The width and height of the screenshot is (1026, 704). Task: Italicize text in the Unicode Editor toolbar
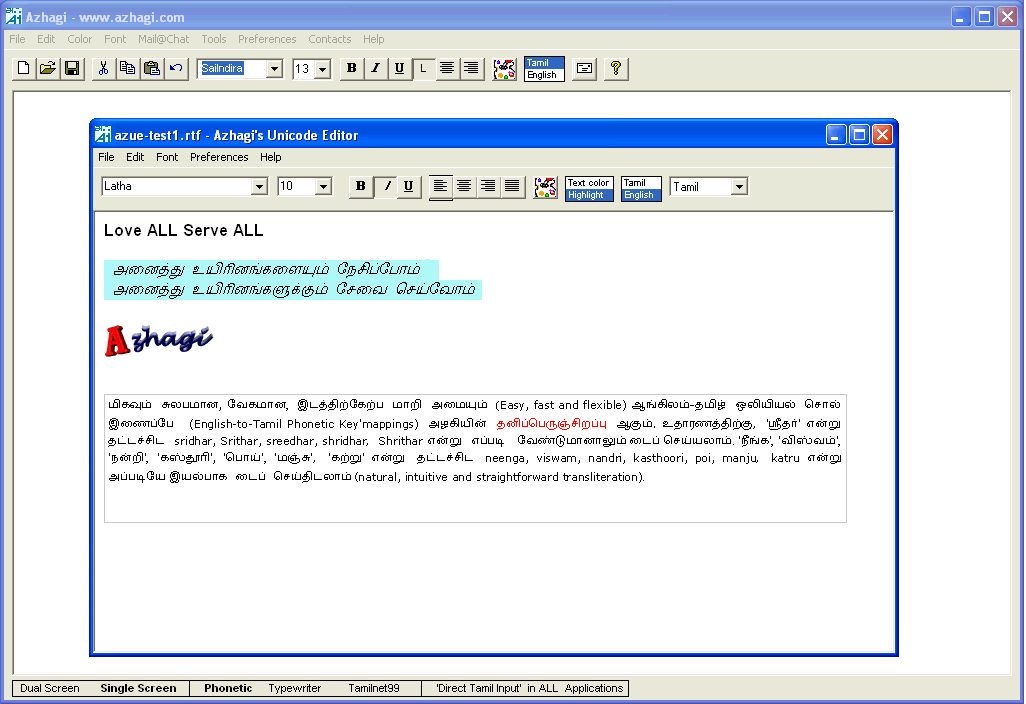387,186
